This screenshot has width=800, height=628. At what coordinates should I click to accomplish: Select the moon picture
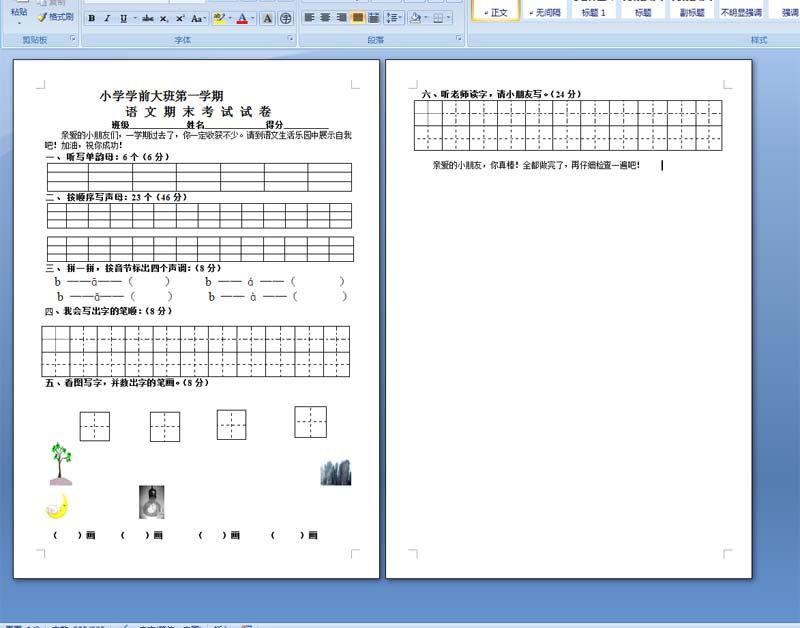[57, 506]
